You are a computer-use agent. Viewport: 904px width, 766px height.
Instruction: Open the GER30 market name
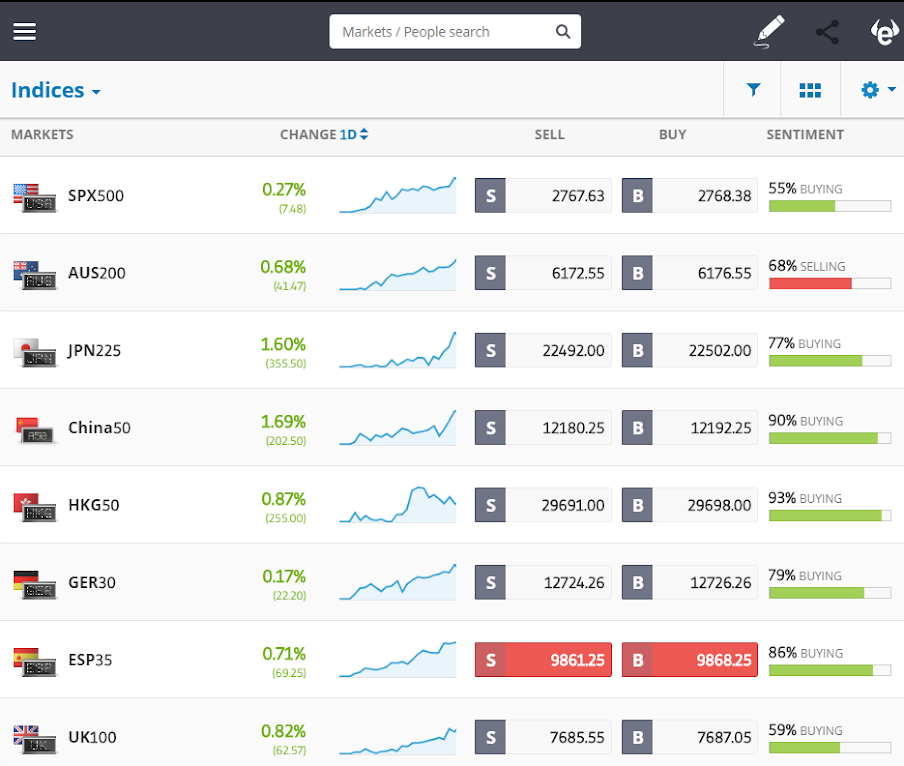tap(92, 583)
